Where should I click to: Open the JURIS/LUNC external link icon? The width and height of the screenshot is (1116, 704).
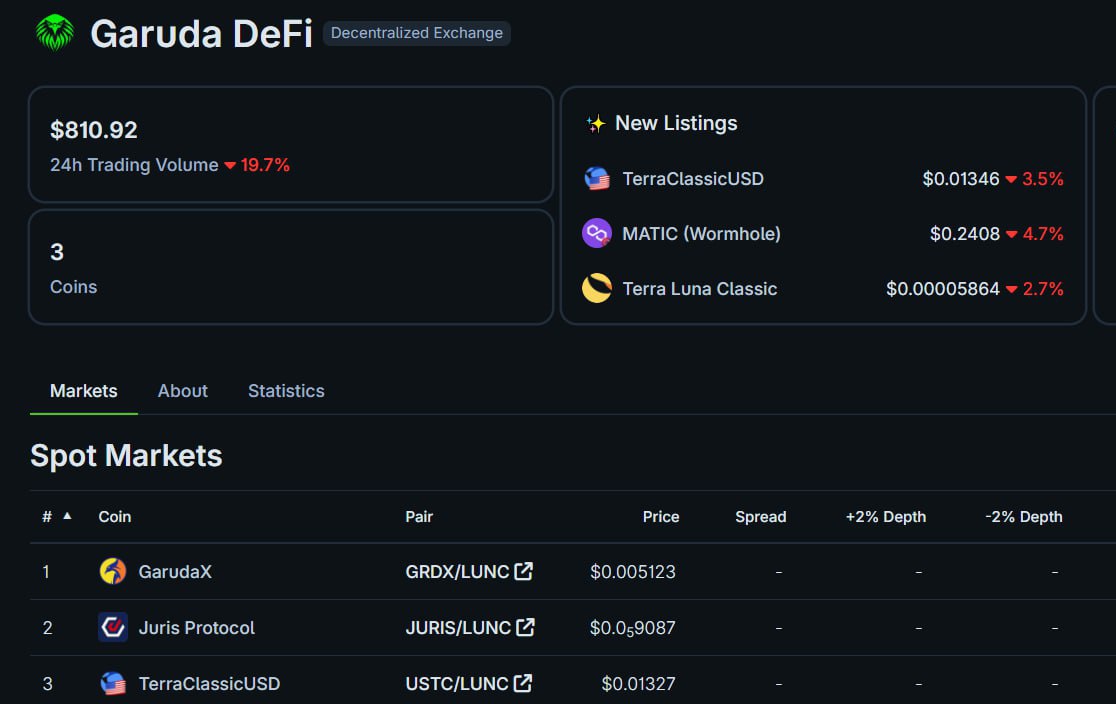[x=526, y=627]
